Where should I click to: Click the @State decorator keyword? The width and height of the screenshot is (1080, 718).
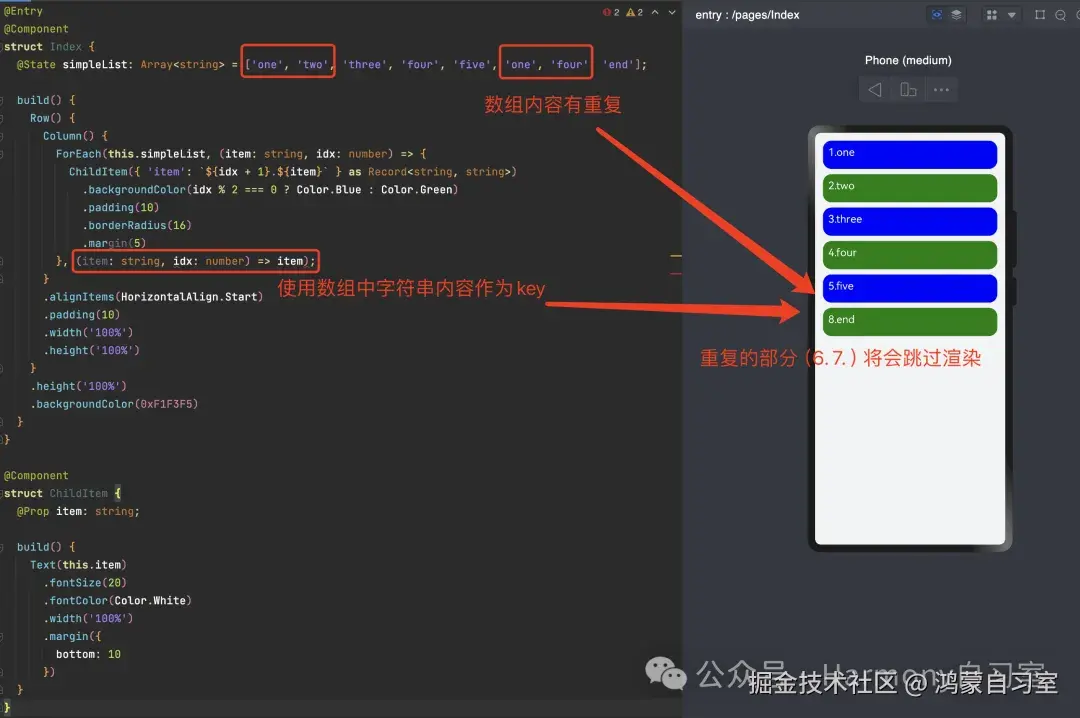[x=37, y=65]
